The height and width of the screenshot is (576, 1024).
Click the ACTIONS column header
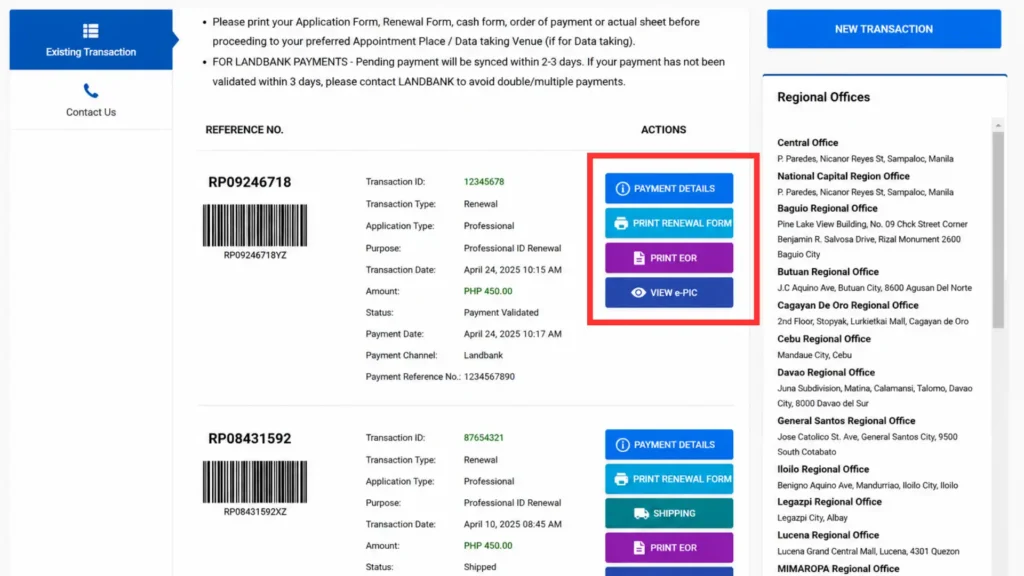pos(664,130)
